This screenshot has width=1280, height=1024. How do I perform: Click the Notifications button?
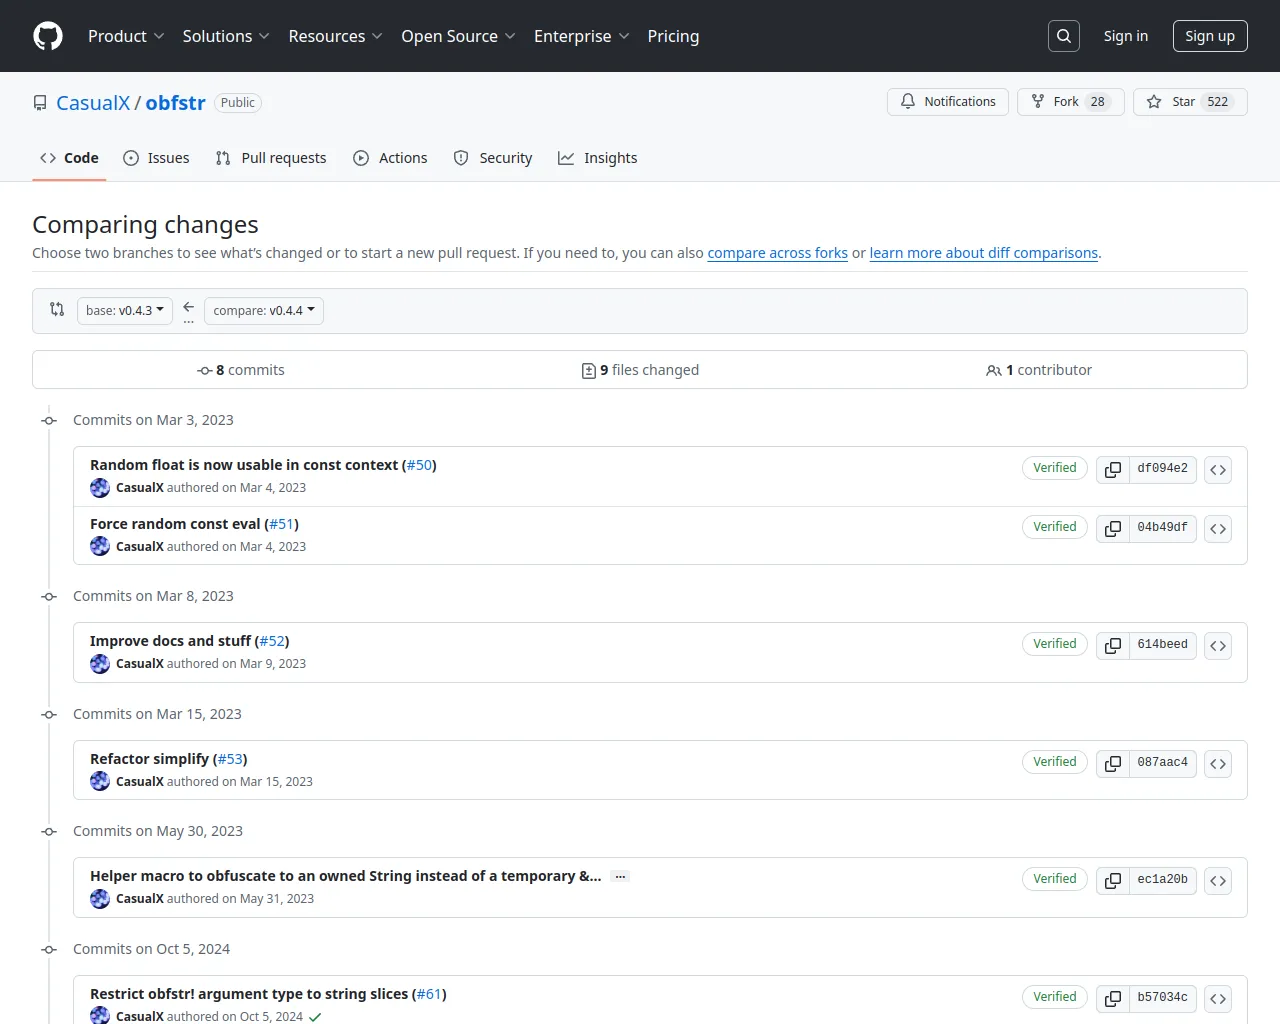click(948, 102)
